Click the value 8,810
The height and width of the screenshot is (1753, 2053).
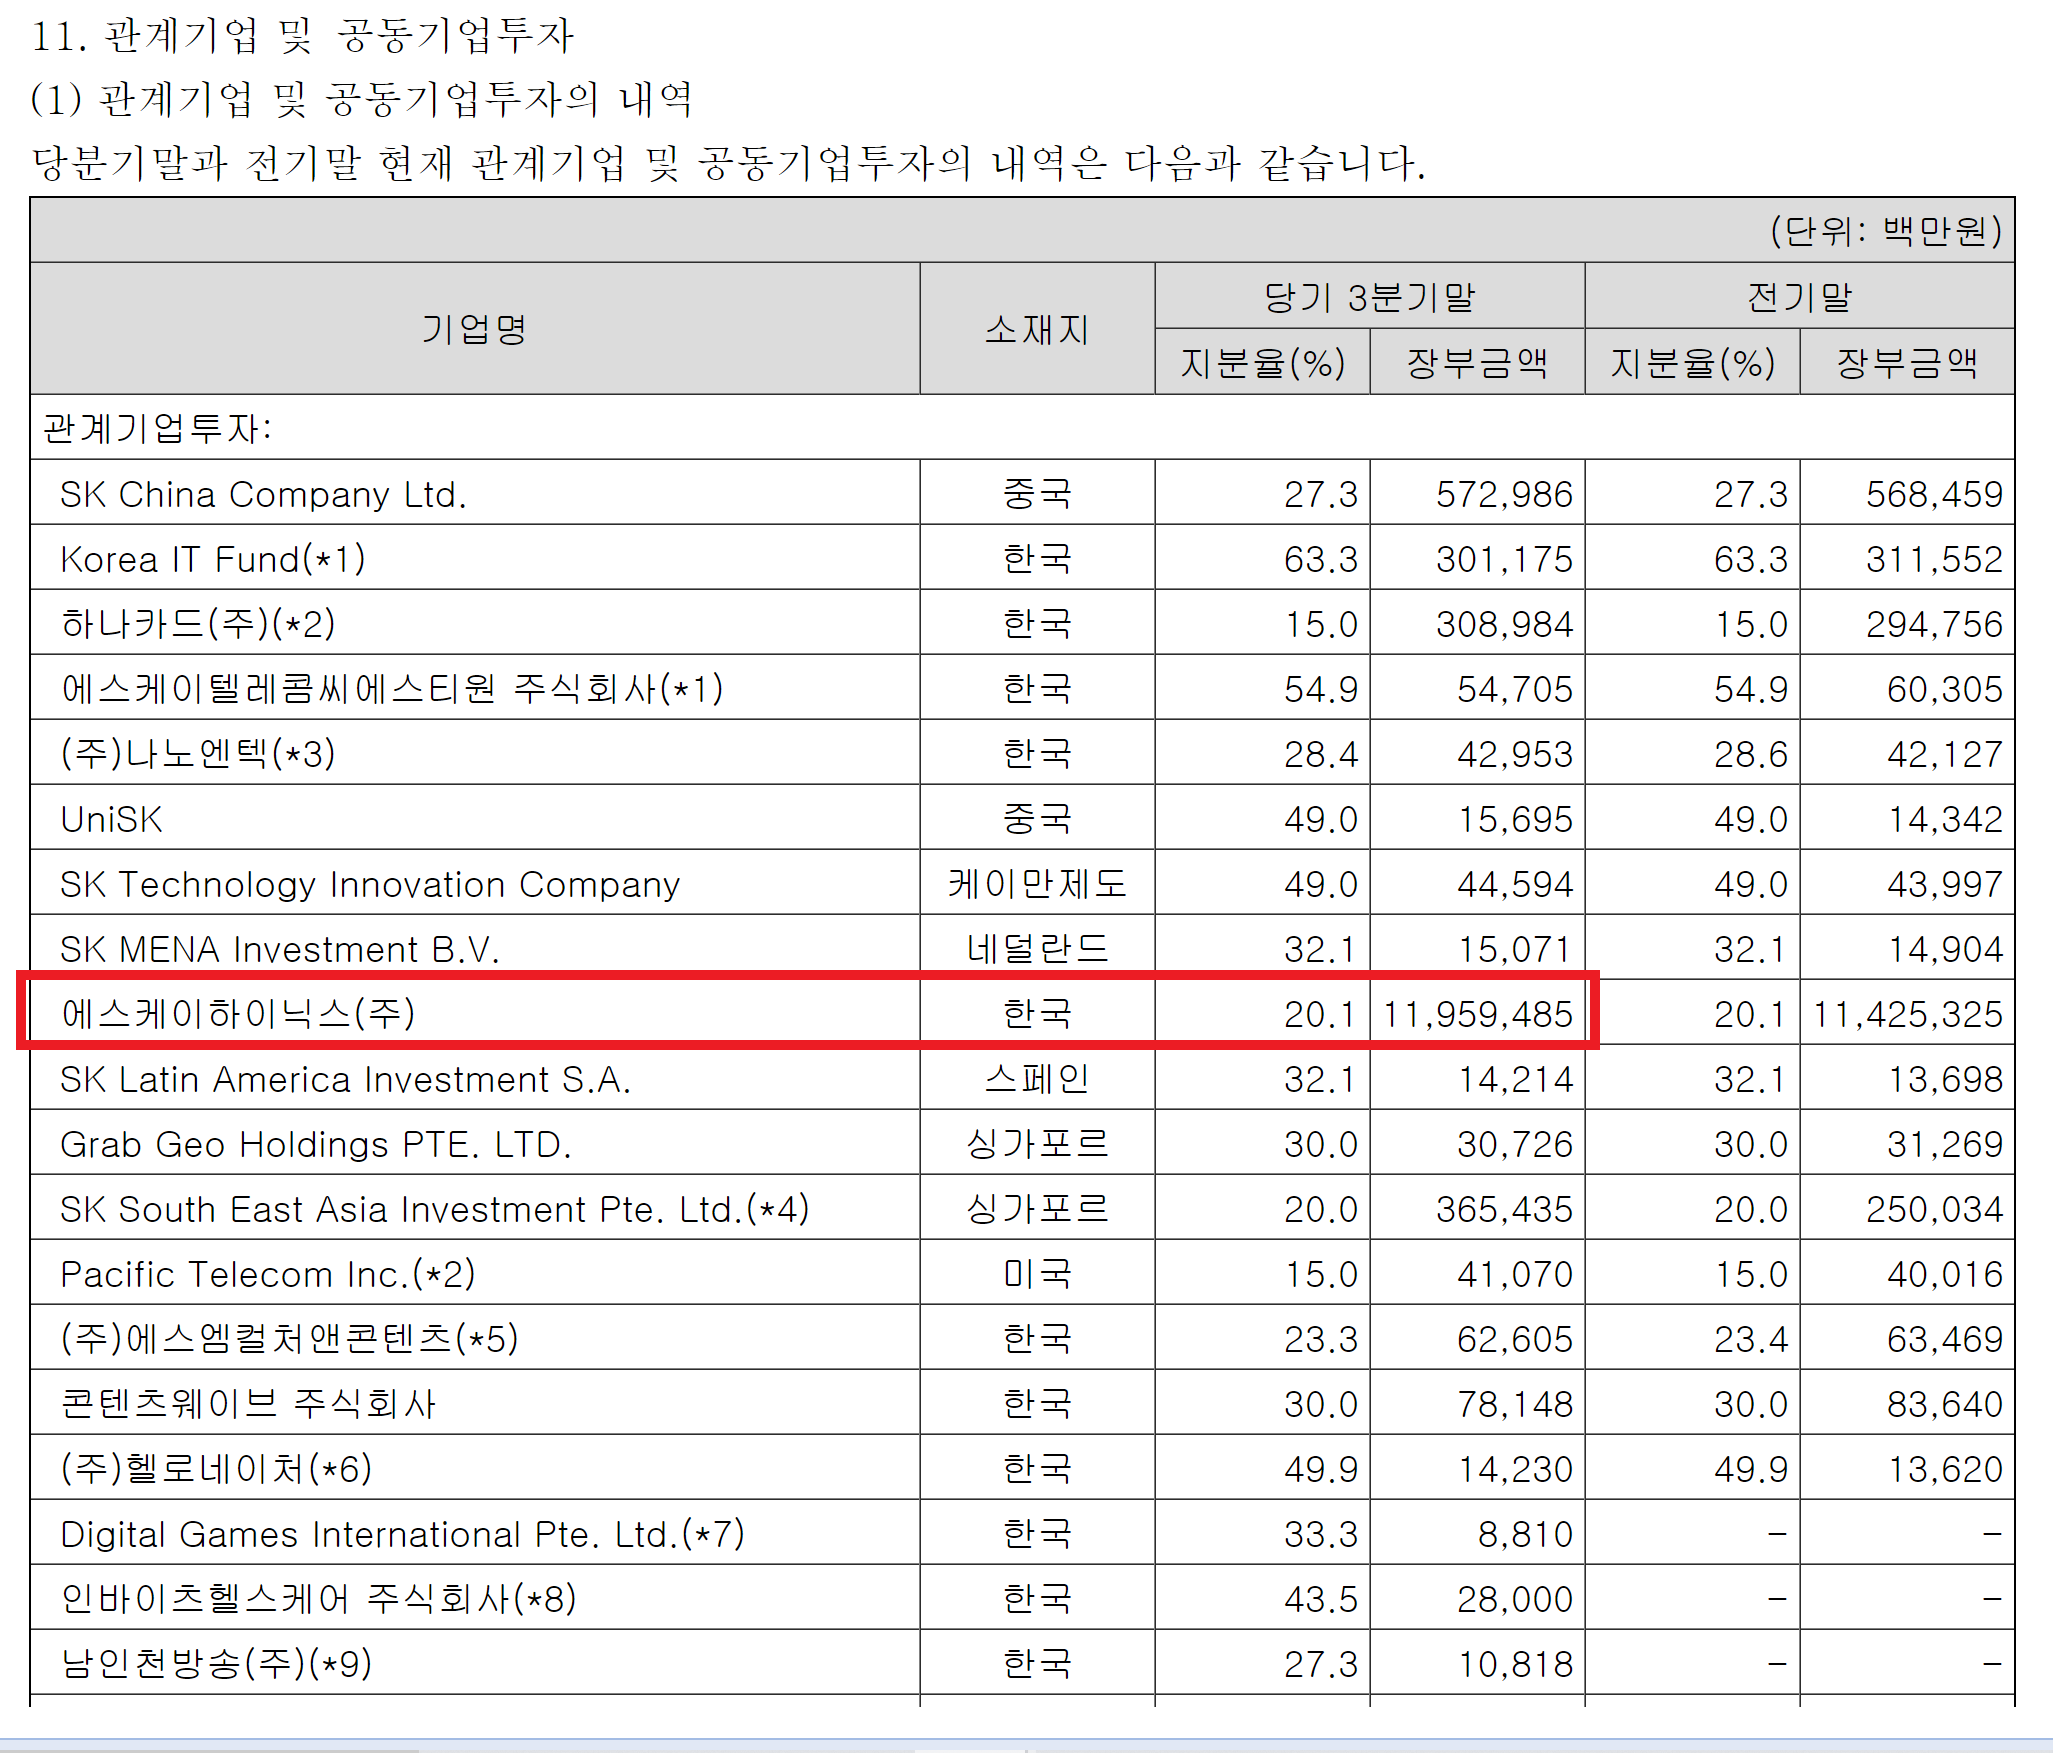point(1525,1534)
